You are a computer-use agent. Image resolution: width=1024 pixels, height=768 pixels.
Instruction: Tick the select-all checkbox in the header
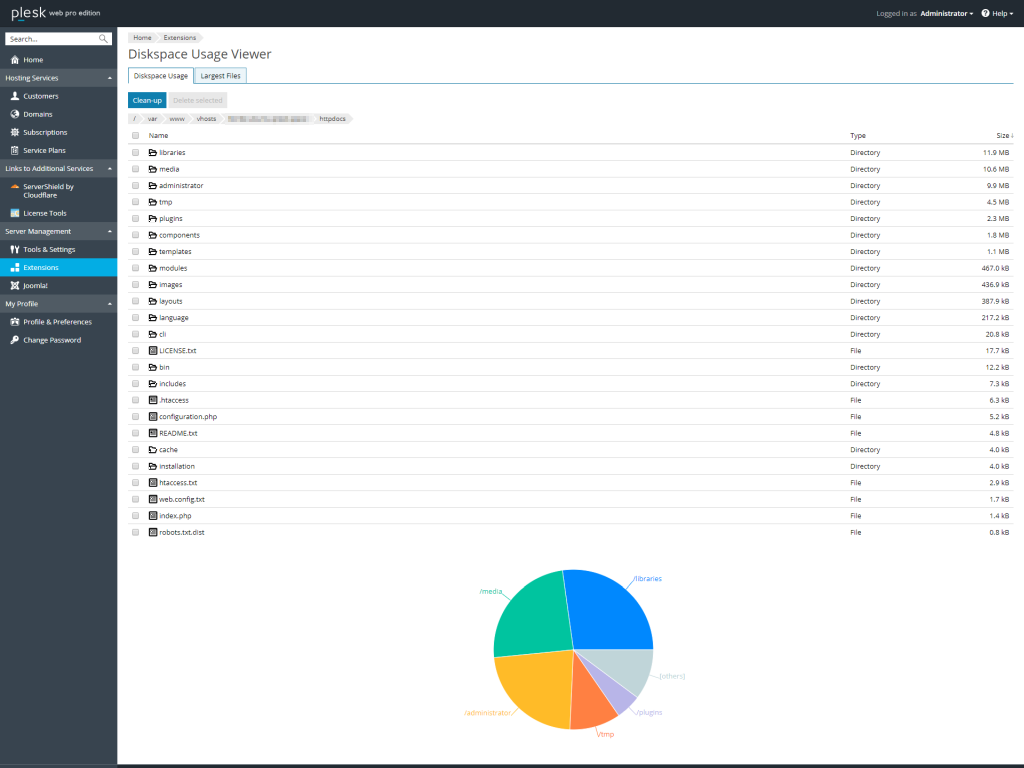coord(136,135)
